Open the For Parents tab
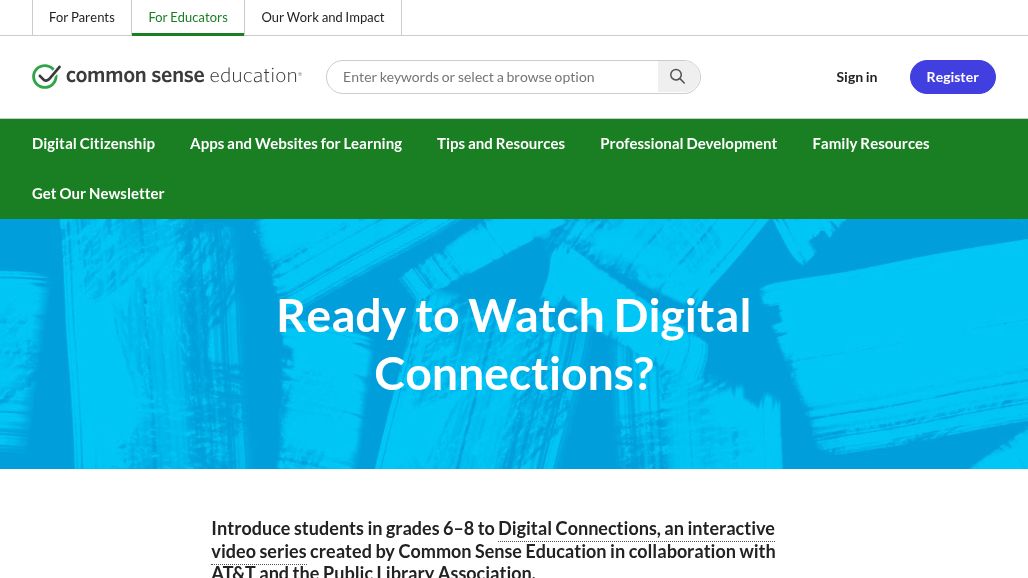1028x578 pixels. [x=82, y=18]
